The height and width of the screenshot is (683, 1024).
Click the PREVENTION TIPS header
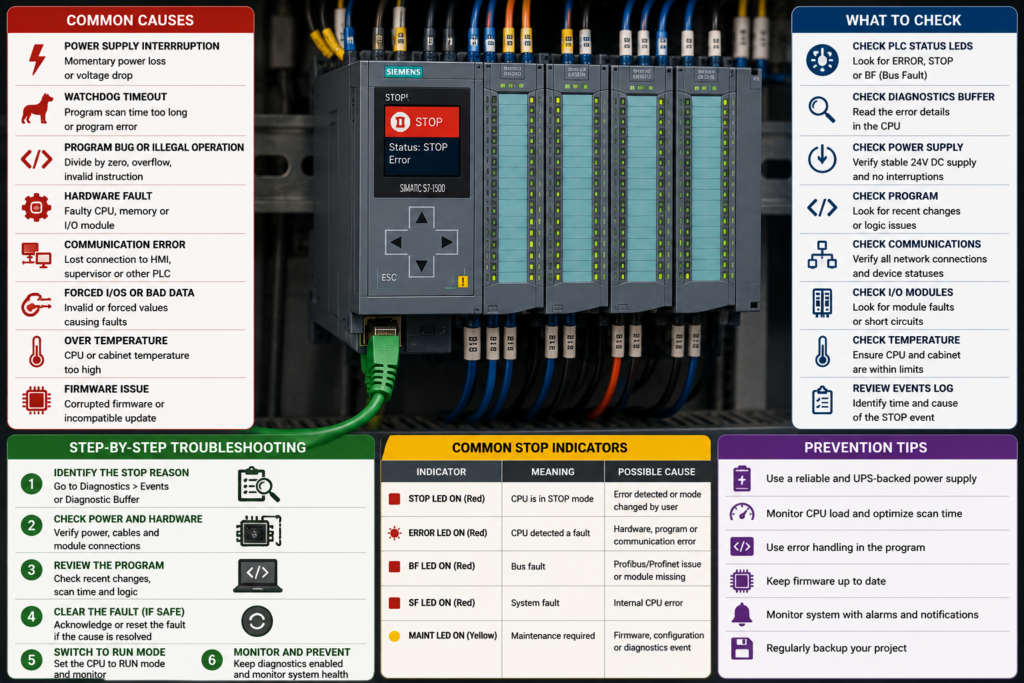(866, 447)
